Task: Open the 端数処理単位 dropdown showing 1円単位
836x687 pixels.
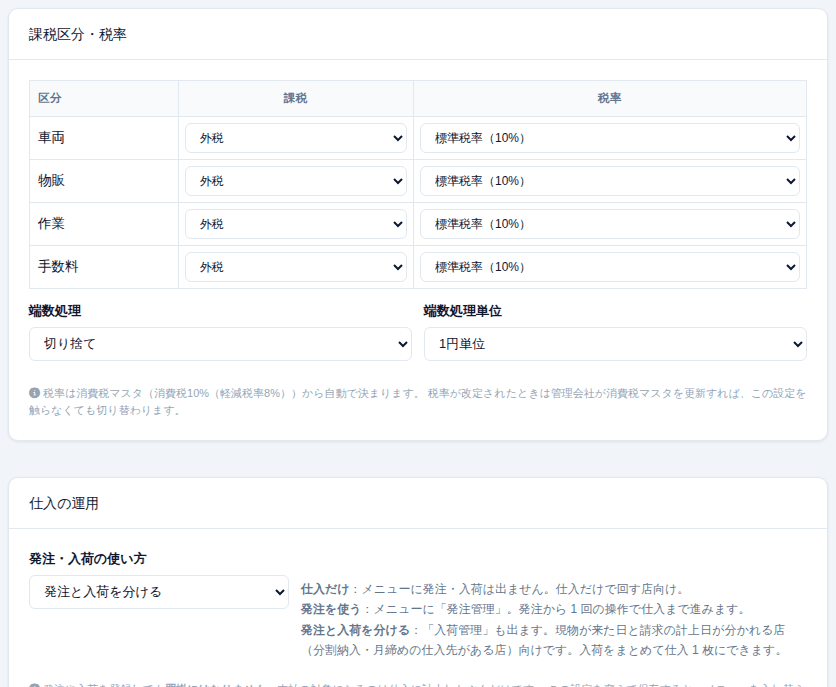Action: click(x=615, y=344)
